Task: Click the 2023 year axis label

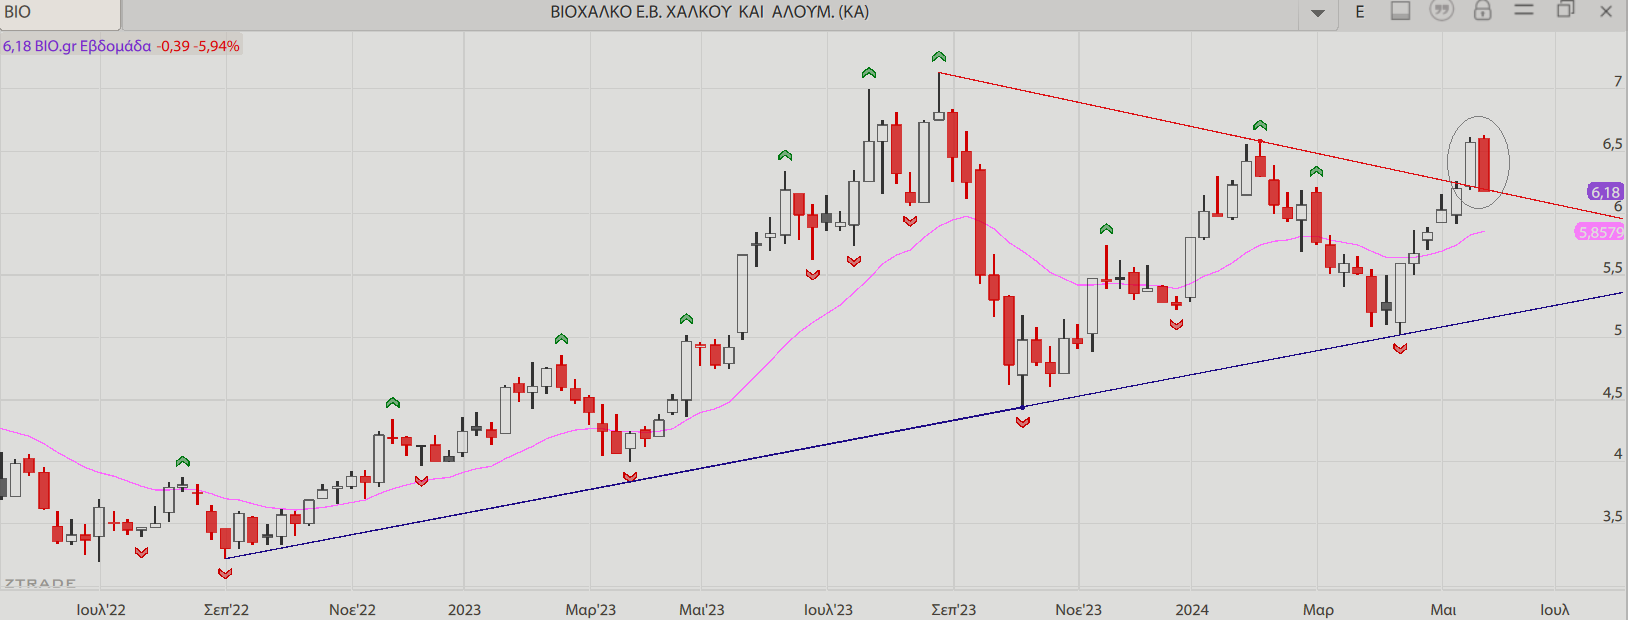Action: [x=464, y=610]
